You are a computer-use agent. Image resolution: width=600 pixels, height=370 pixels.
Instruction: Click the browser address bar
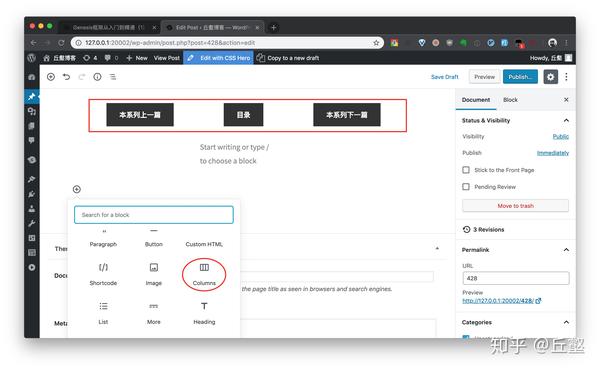click(227, 43)
